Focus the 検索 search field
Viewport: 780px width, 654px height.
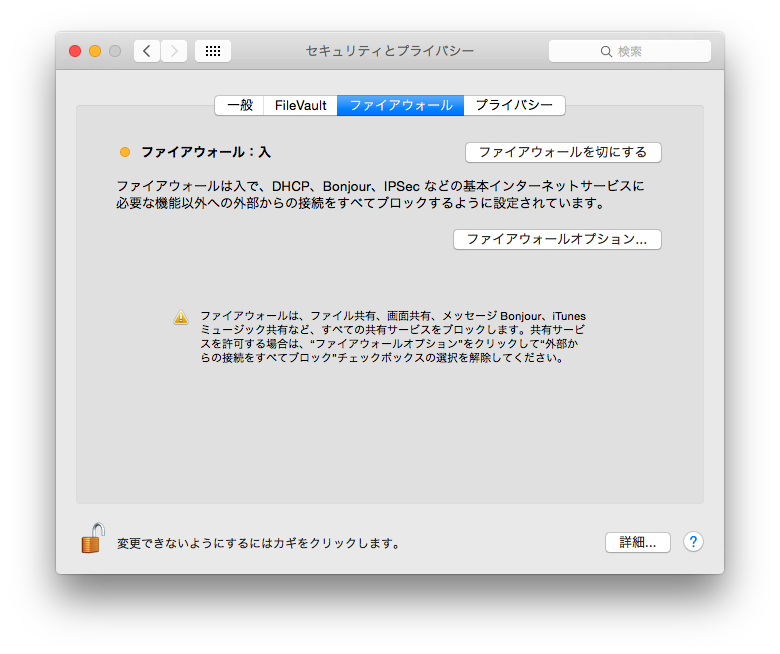point(630,51)
